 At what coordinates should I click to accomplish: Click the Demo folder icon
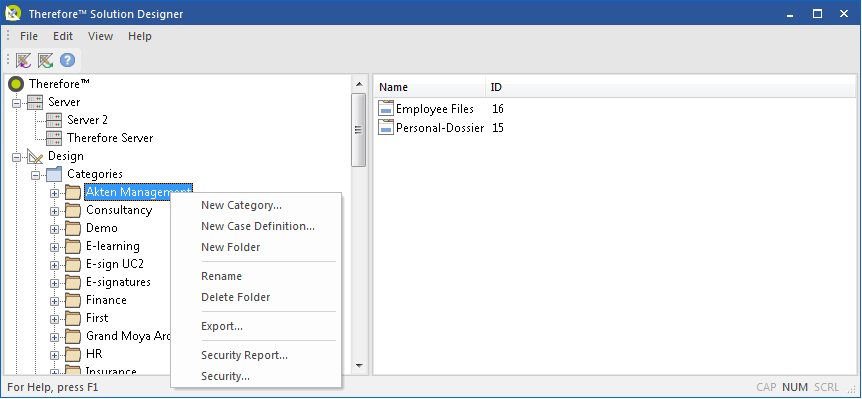tap(73, 229)
